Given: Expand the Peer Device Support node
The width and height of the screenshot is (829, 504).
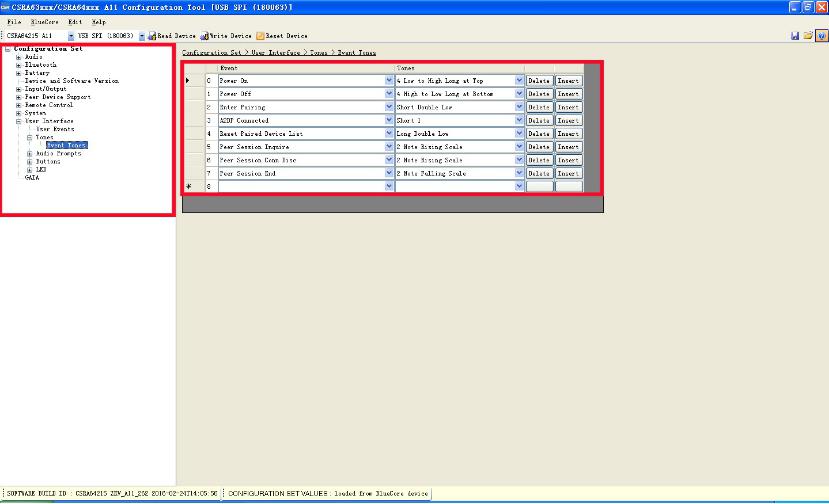Looking at the screenshot, I should (18, 97).
